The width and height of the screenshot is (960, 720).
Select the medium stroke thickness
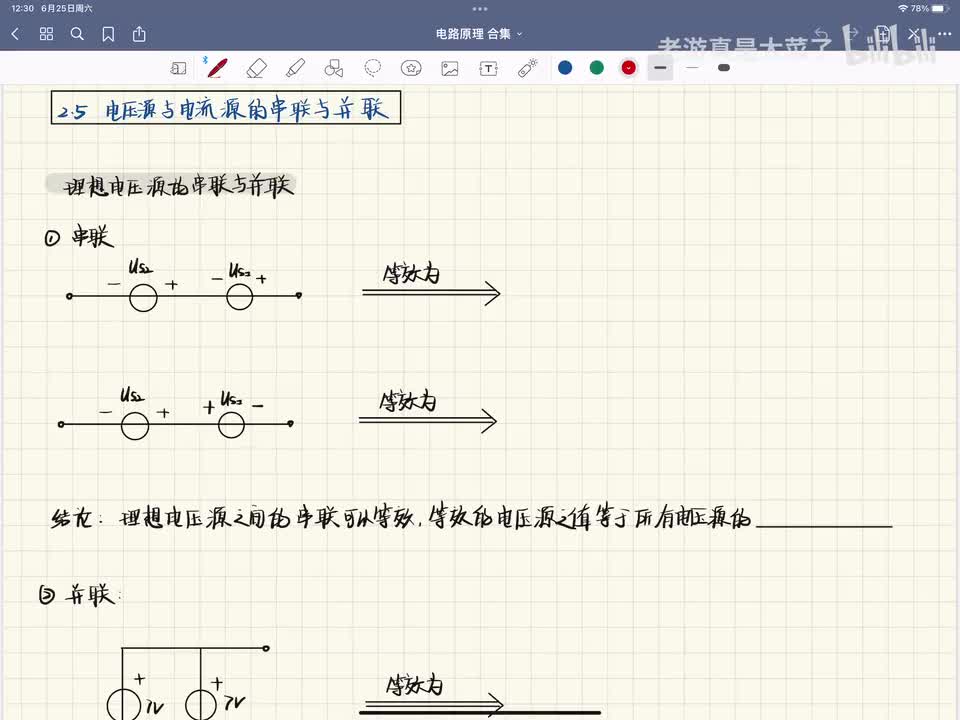[x=660, y=67]
